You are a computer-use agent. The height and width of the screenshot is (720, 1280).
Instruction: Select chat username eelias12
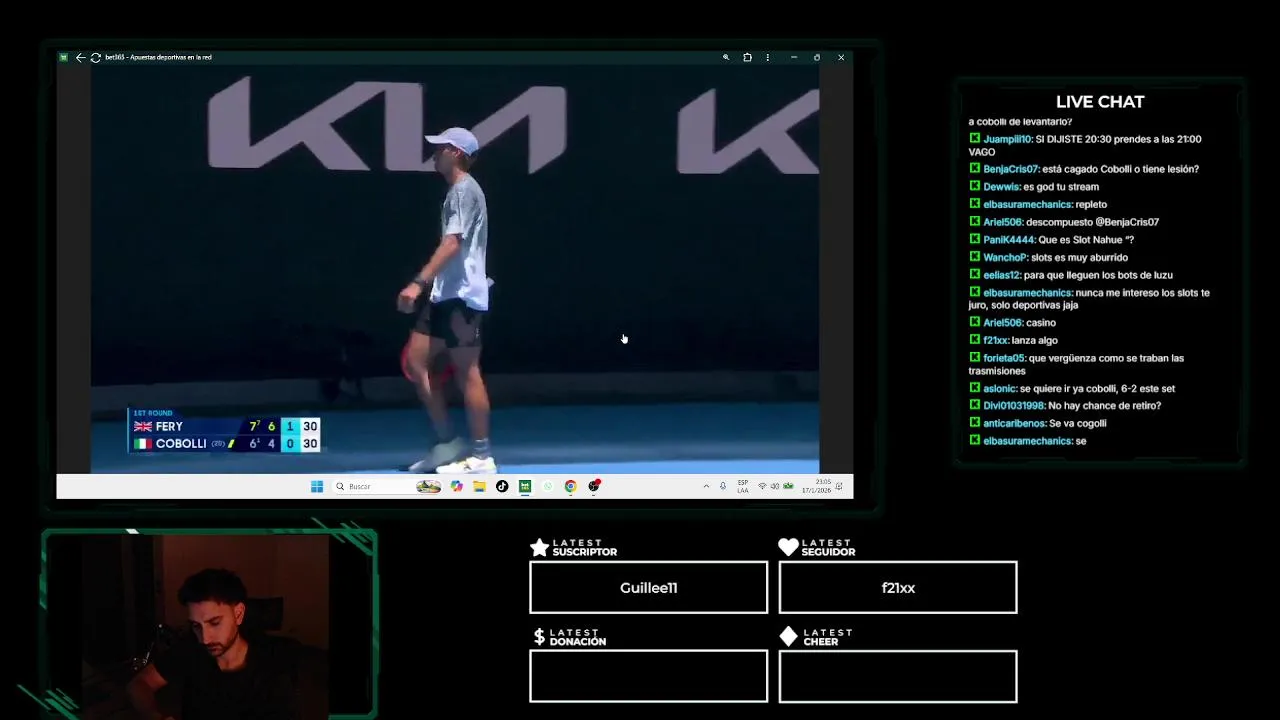coord(1002,275)
